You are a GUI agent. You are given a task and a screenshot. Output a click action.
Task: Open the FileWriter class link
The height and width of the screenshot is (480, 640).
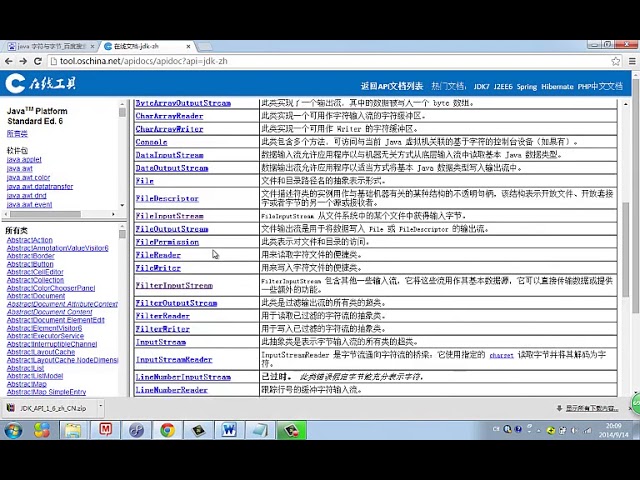(x=158, y=268)
